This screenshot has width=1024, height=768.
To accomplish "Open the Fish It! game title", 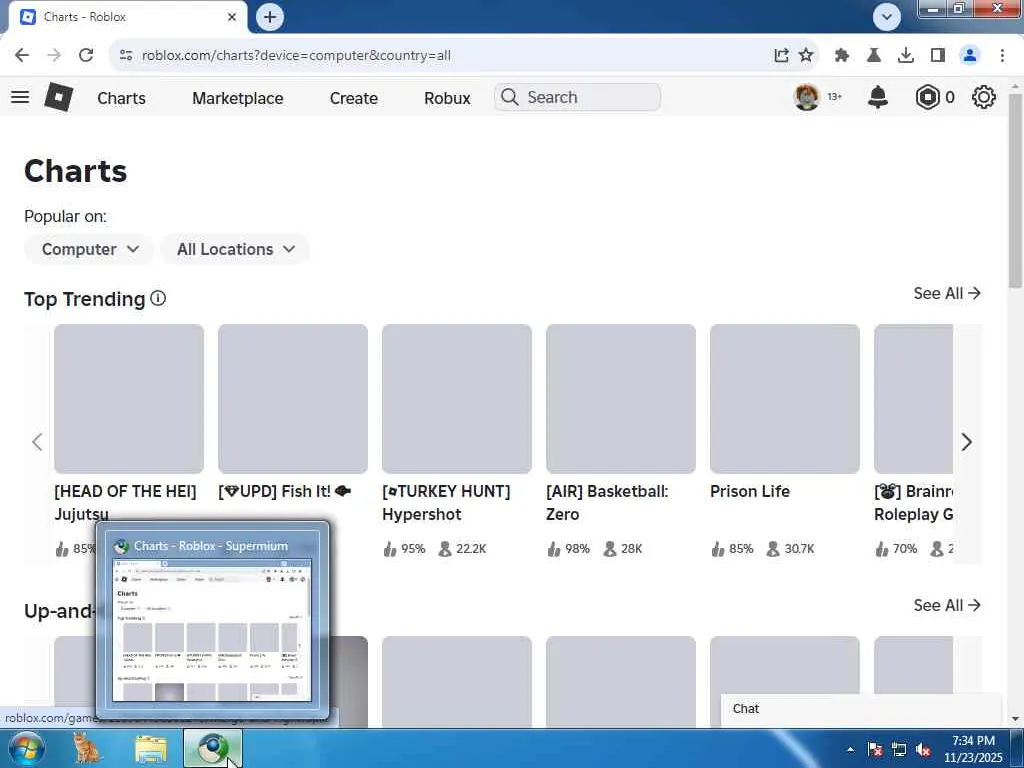I will (285, 491).
